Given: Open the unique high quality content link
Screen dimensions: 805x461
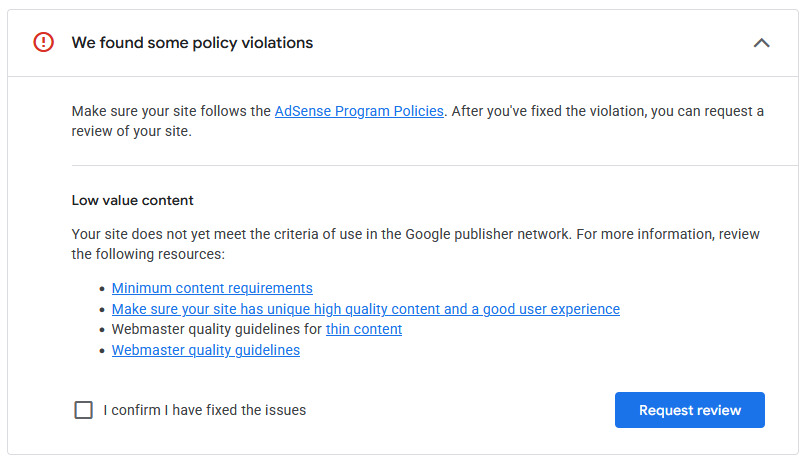Looking at the screenshot, I should 365,309.
